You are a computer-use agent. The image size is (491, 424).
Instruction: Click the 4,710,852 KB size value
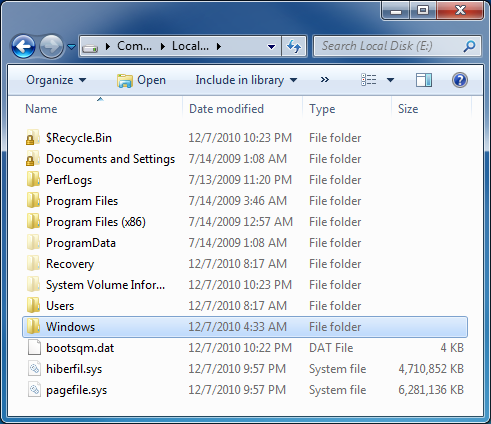point(431,369)
